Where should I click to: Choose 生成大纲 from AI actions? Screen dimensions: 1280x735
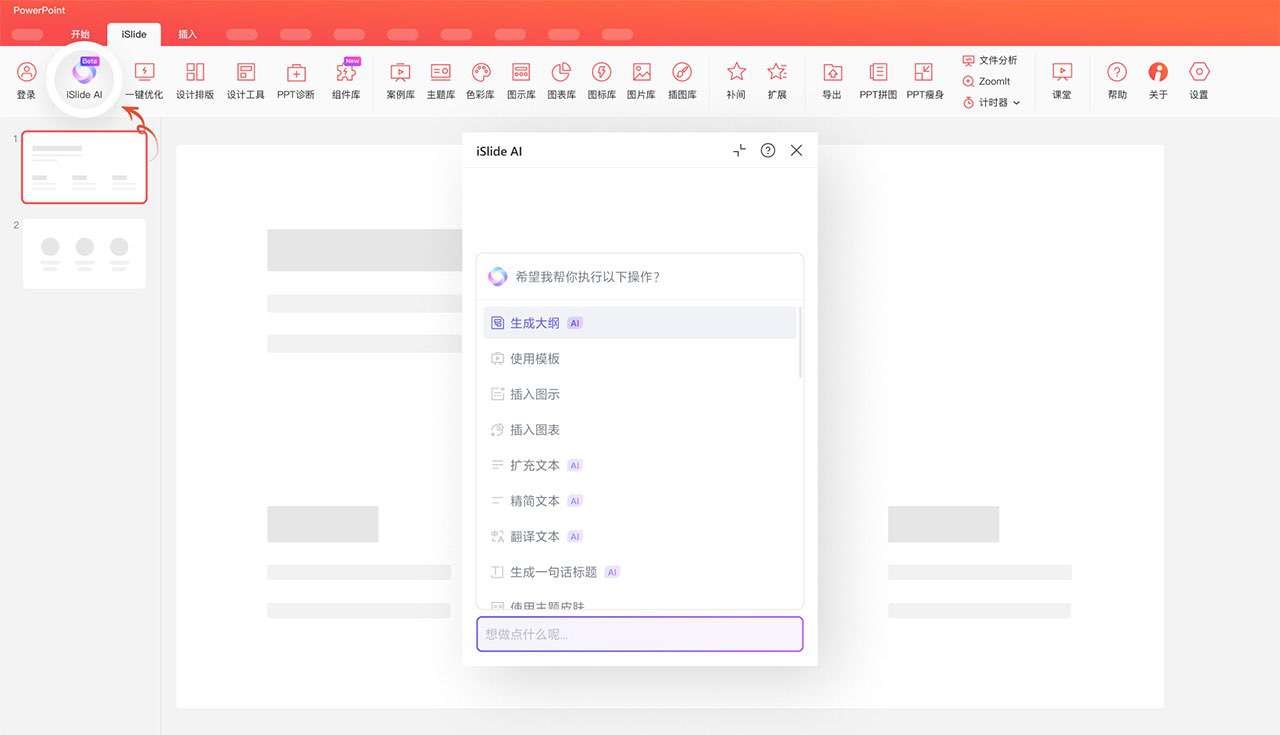[640, 323]
